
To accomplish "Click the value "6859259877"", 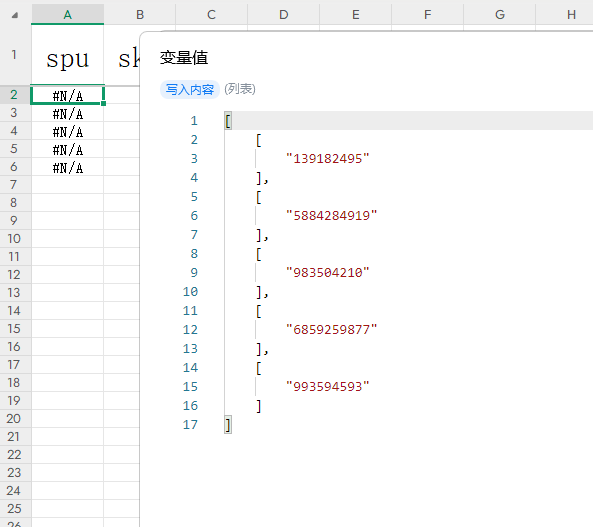I will pos(332,330).
